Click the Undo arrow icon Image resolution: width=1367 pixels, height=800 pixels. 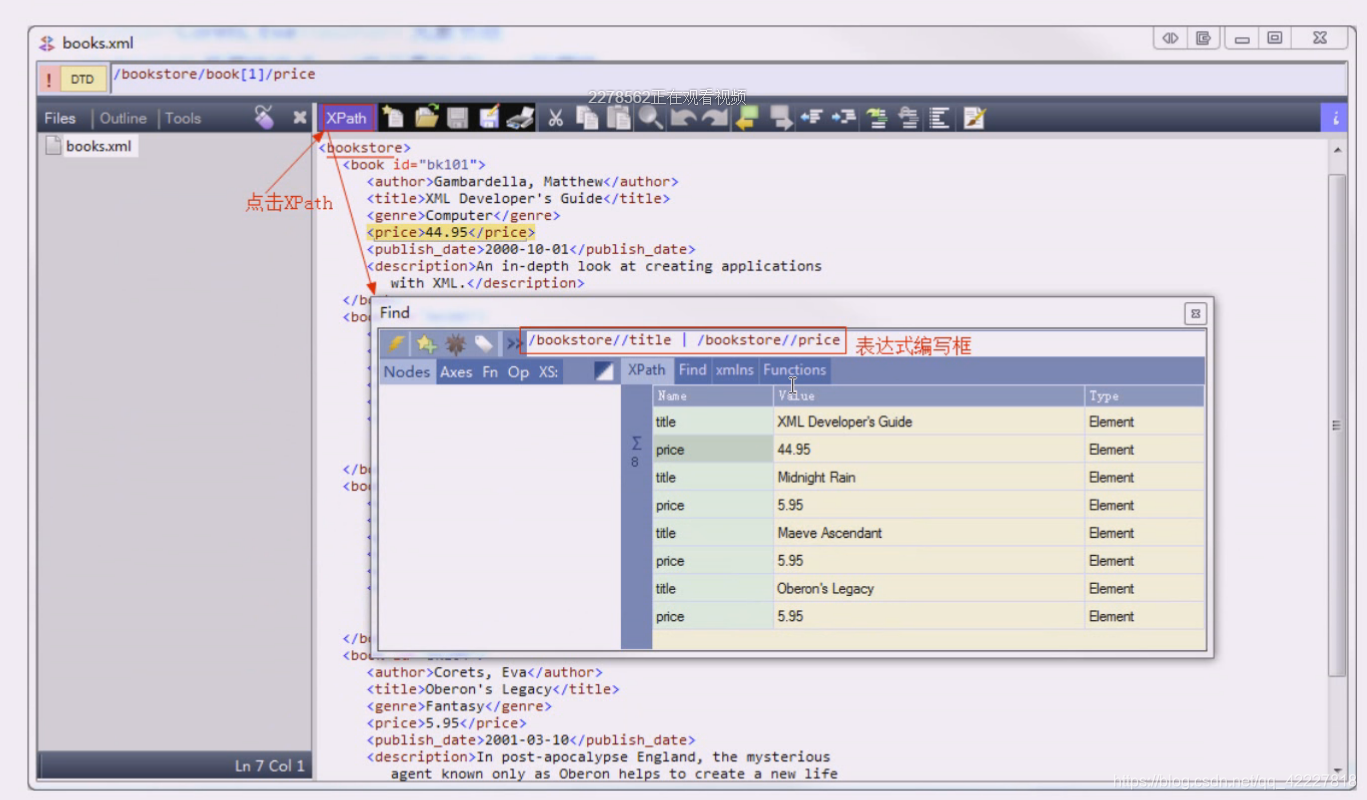[x=683, y=118]
